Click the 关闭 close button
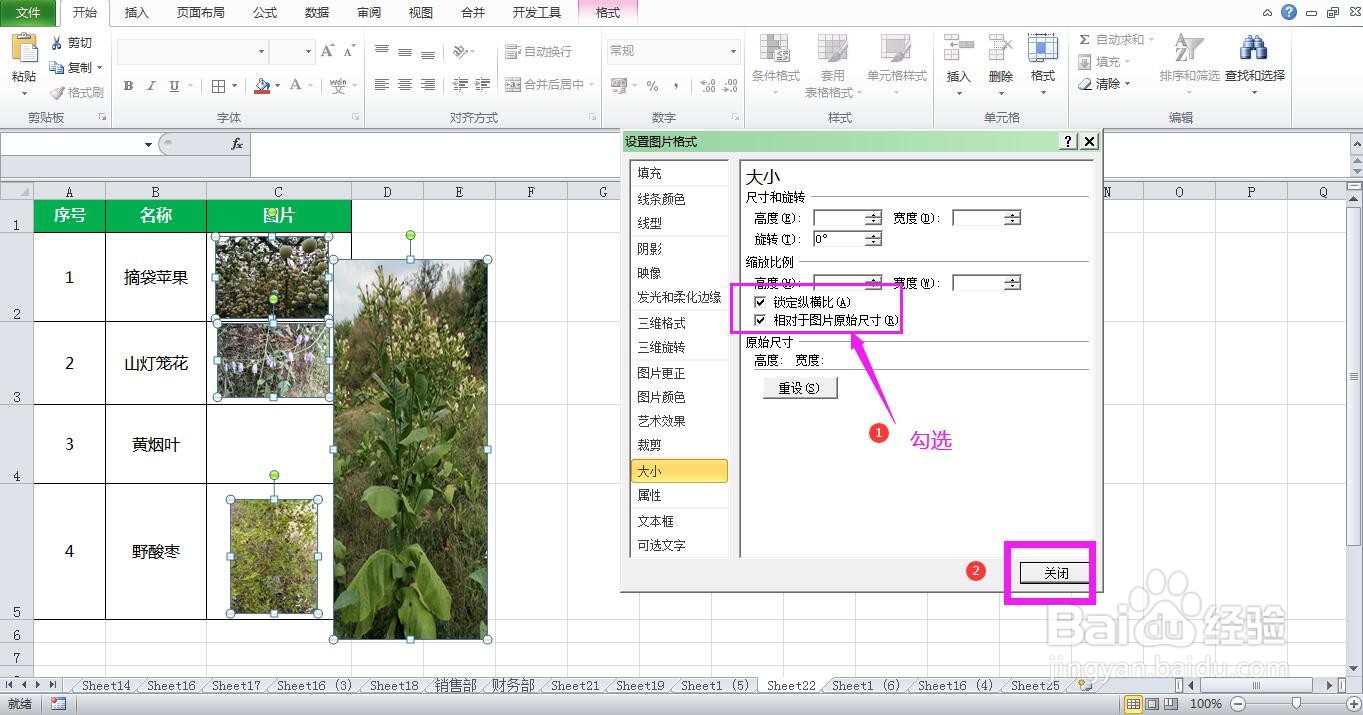Screen dimensions: 1363x715 coord(1053,572)
